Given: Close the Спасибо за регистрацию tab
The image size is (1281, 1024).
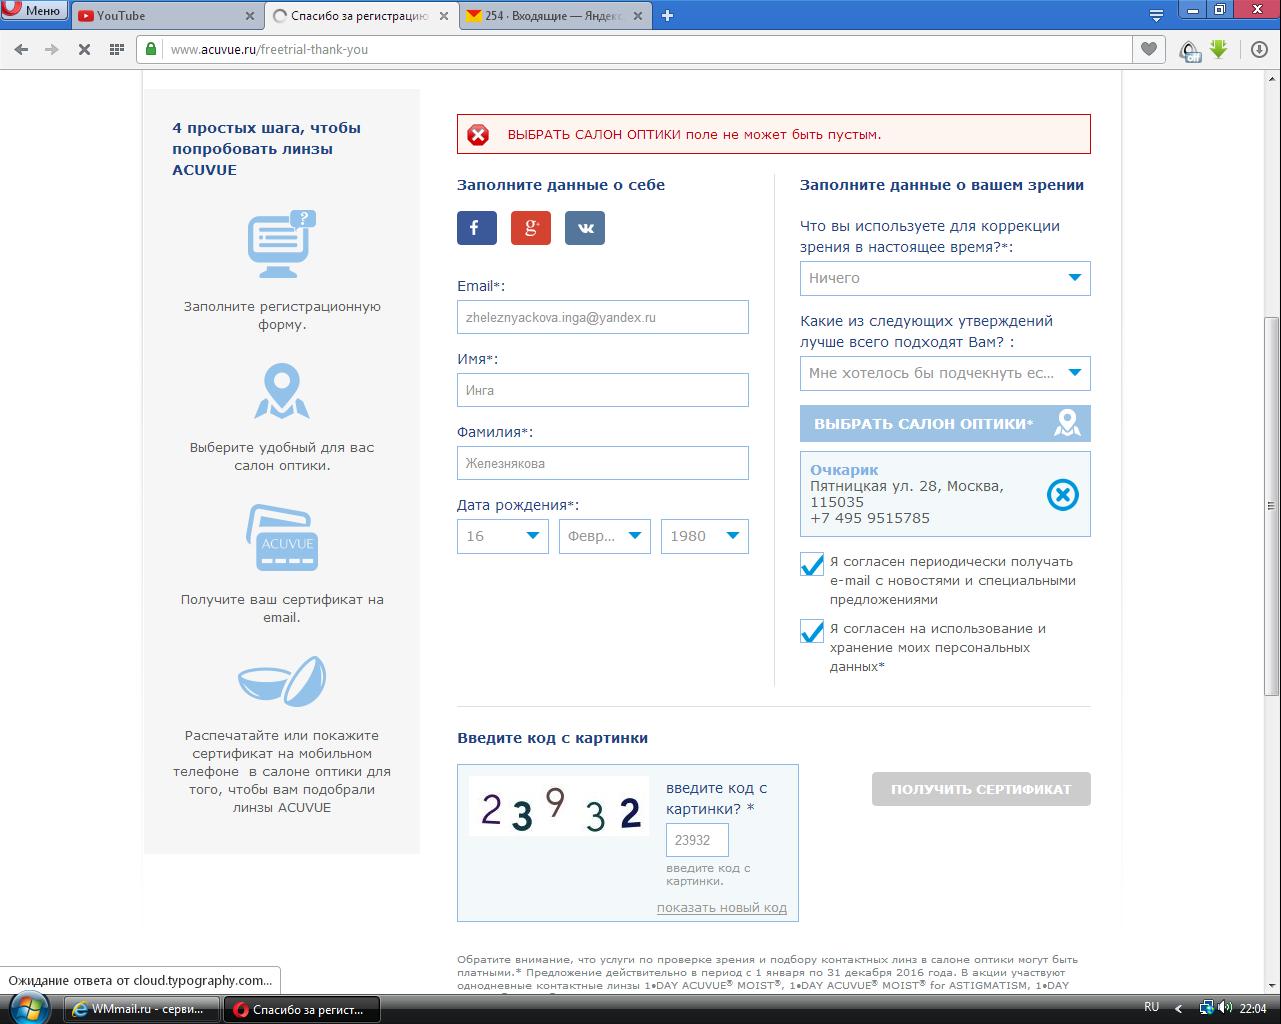Looking at the screenshot, I should tap(446, 16).
